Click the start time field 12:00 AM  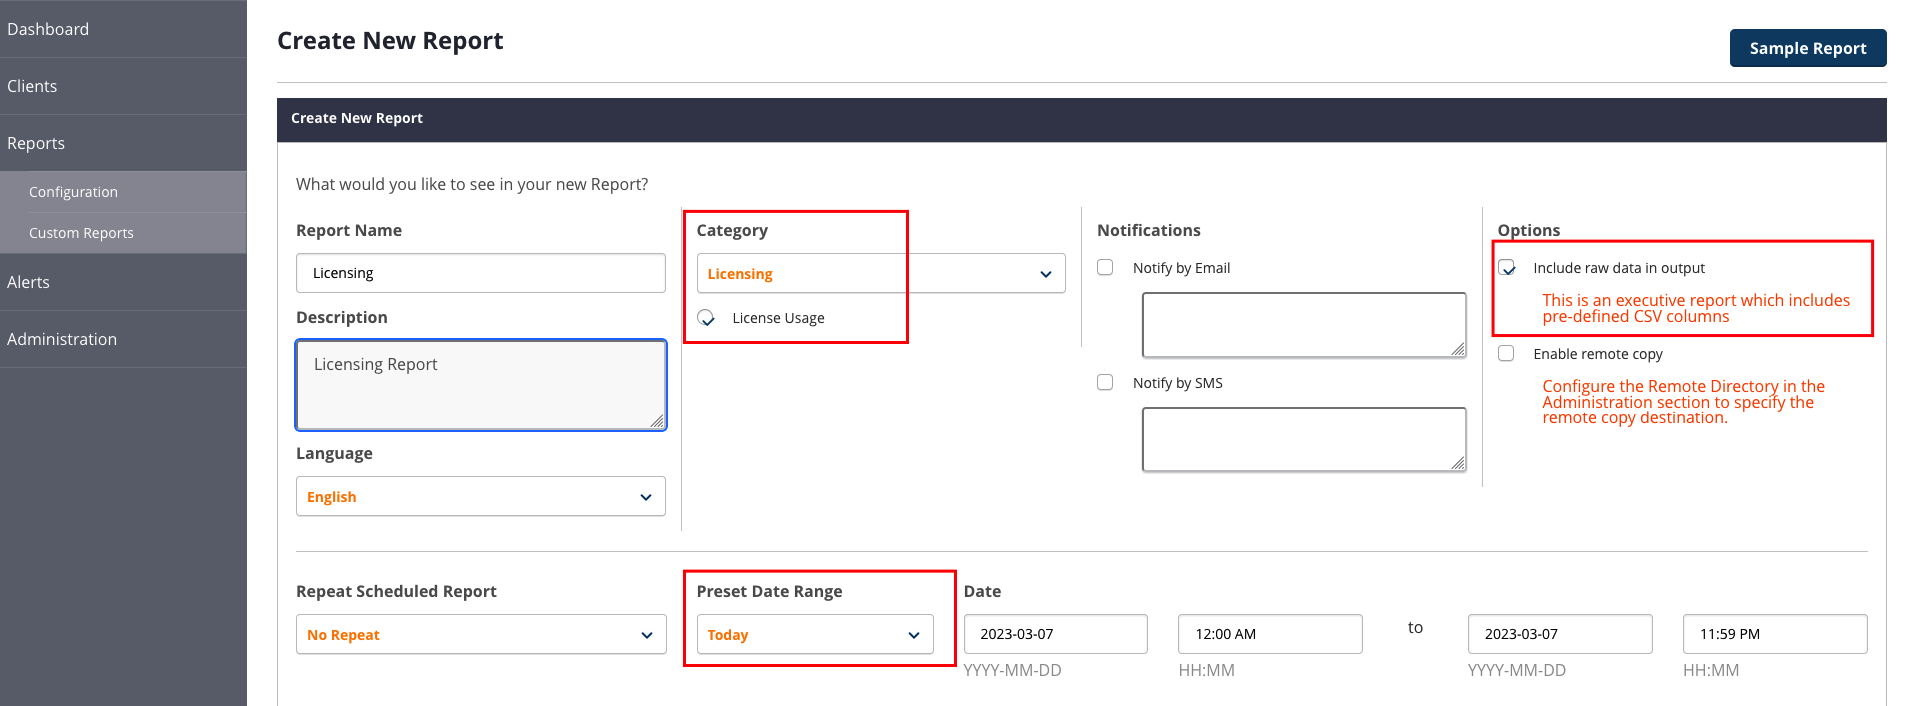click(x=1270, y=634)
